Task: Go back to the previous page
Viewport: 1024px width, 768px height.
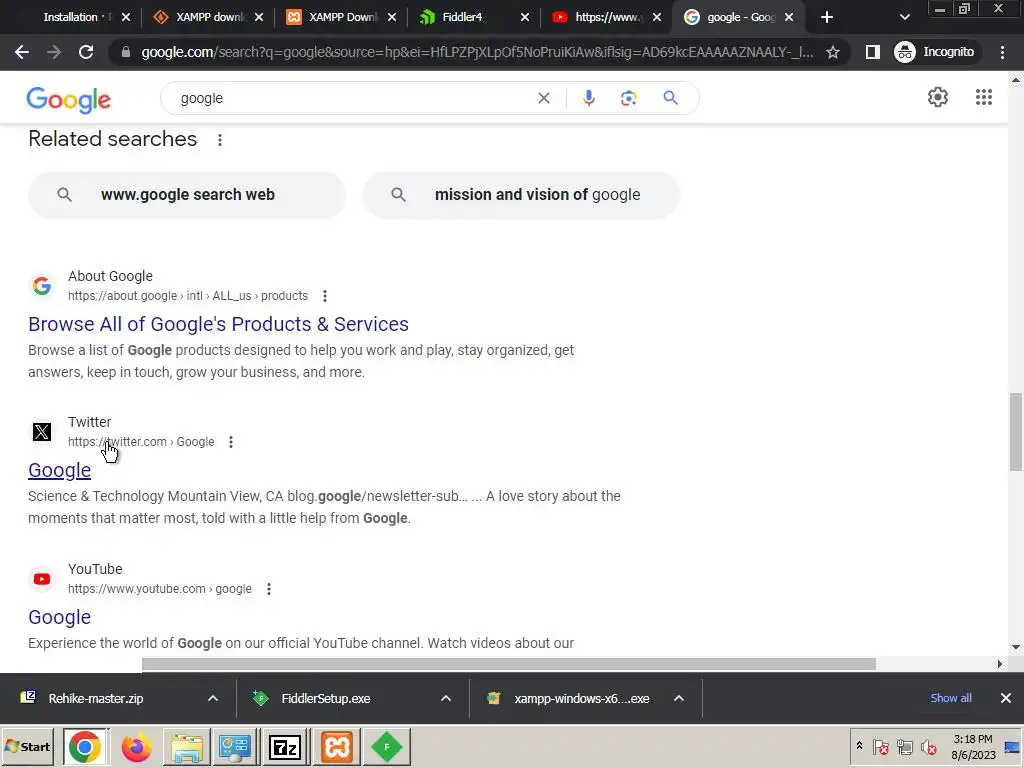Action: point(22,52)
